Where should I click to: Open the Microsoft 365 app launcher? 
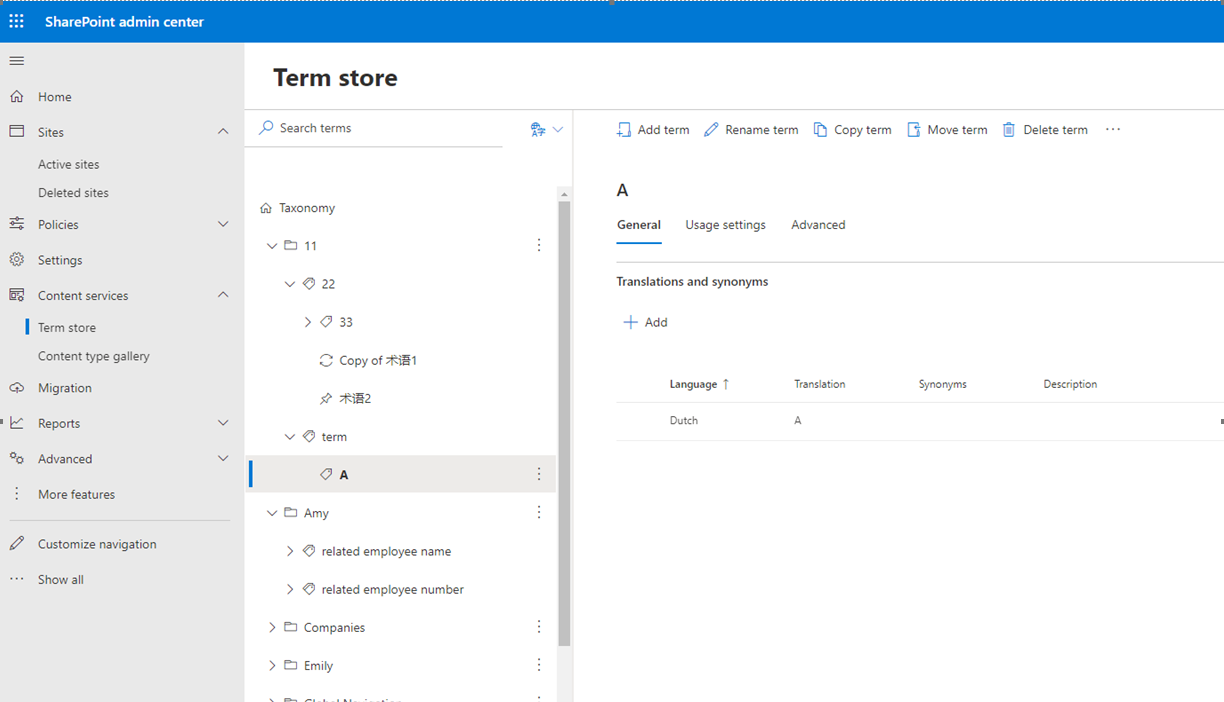(16, 20)
